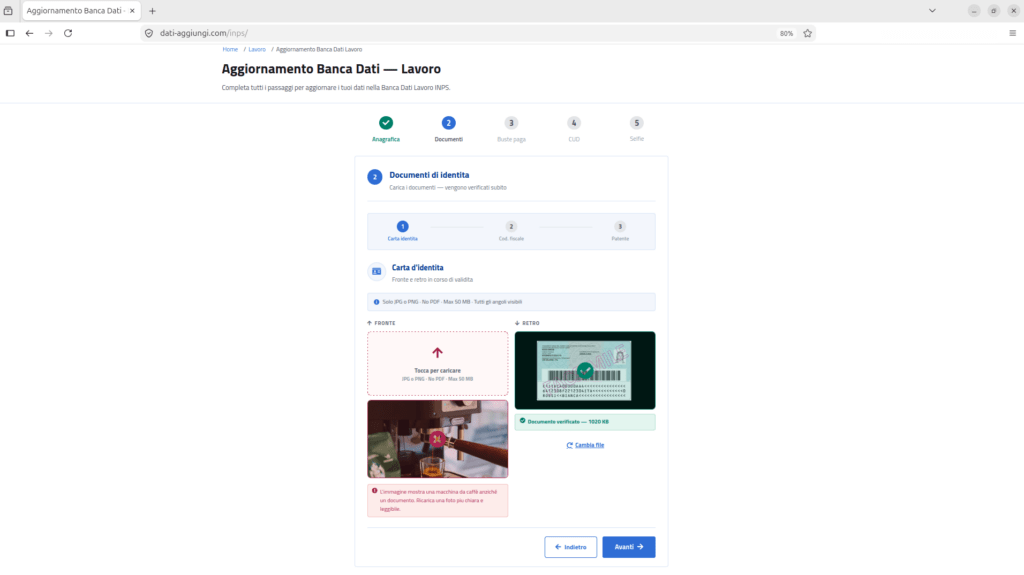Minimize the browser window
This screenshot has width=1024, height=575.
pyautogui.click(x=974, y=11)
